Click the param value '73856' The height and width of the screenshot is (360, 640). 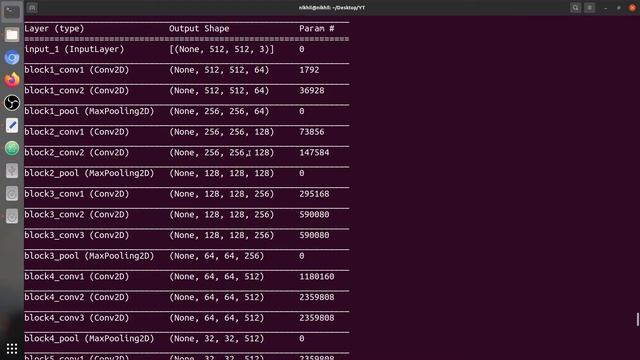(312, 132)
